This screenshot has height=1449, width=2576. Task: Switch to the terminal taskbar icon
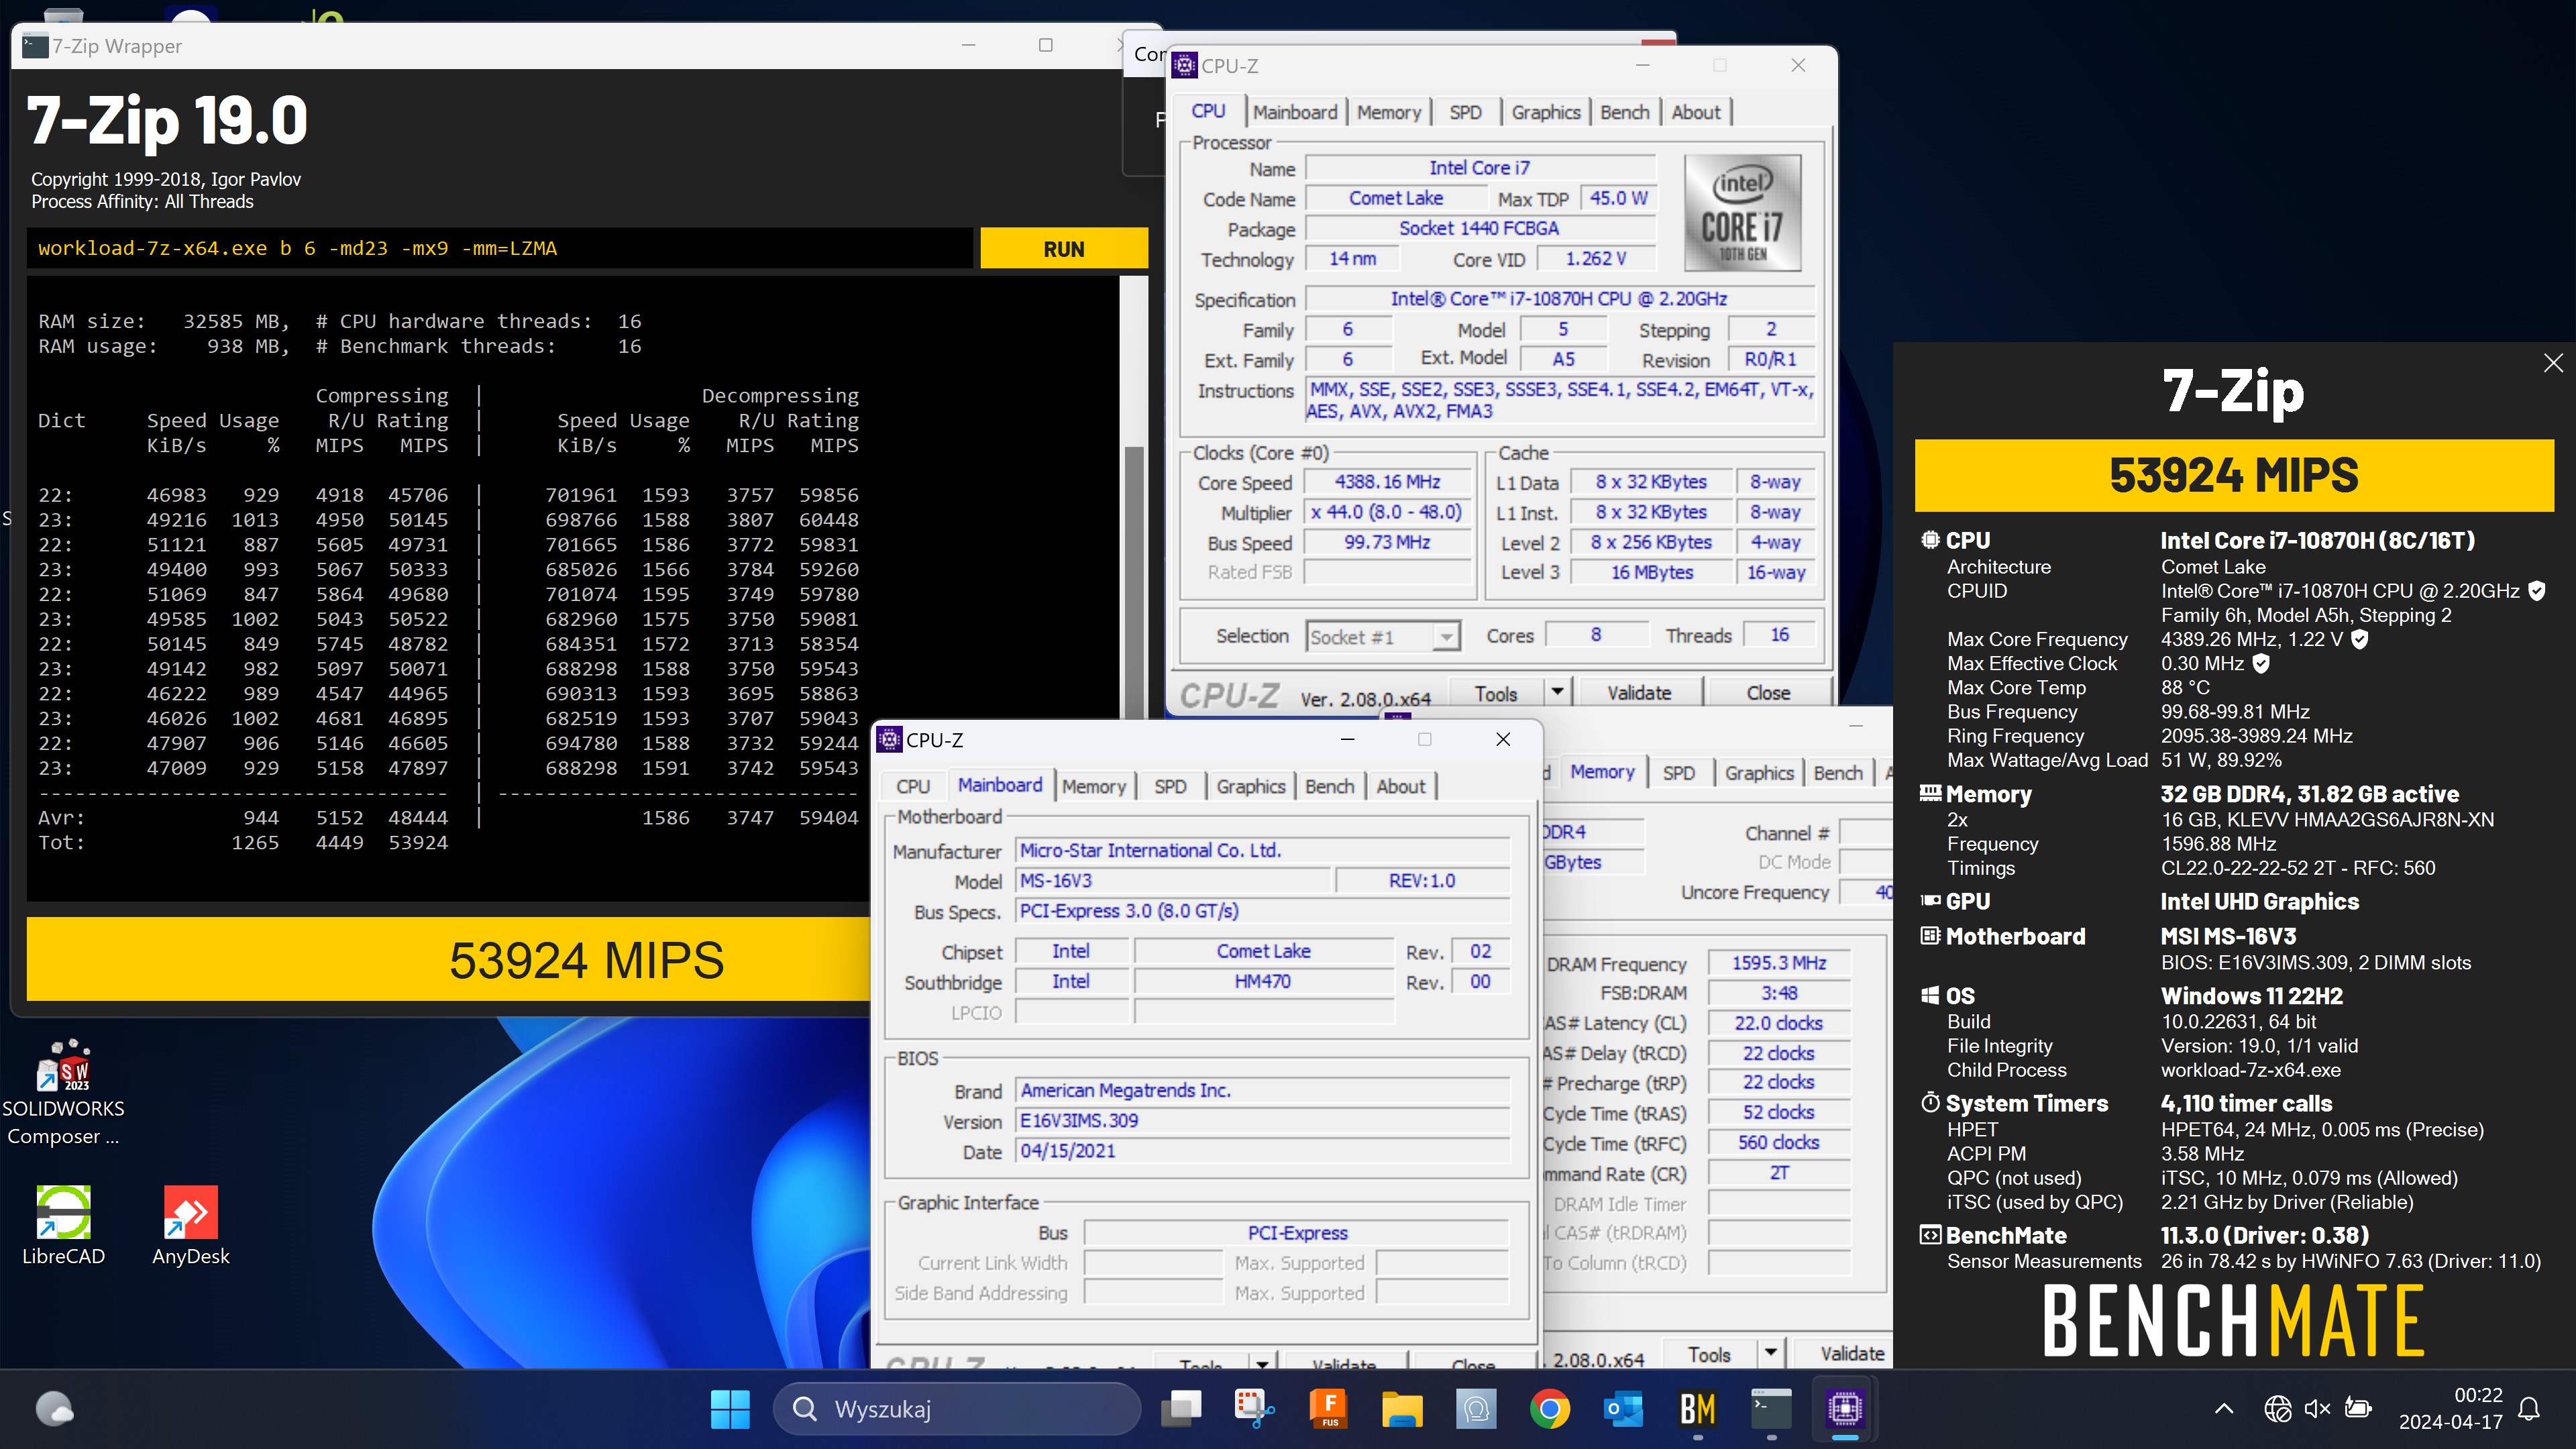[1771, 1409]
